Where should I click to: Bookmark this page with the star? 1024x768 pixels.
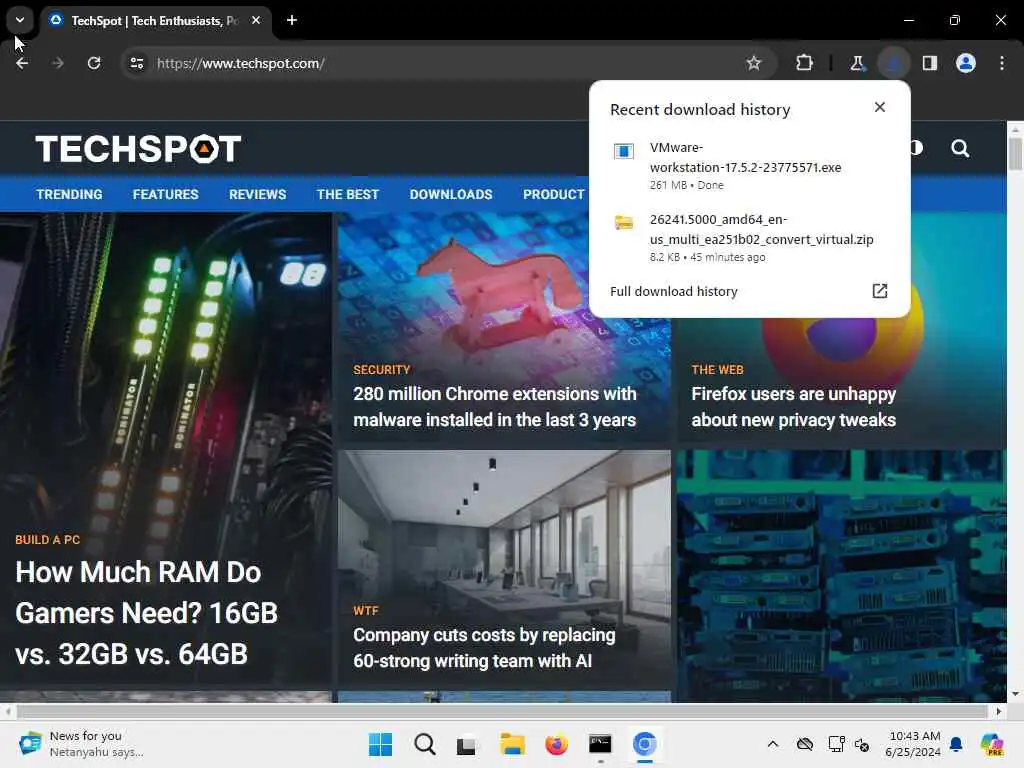754,63
